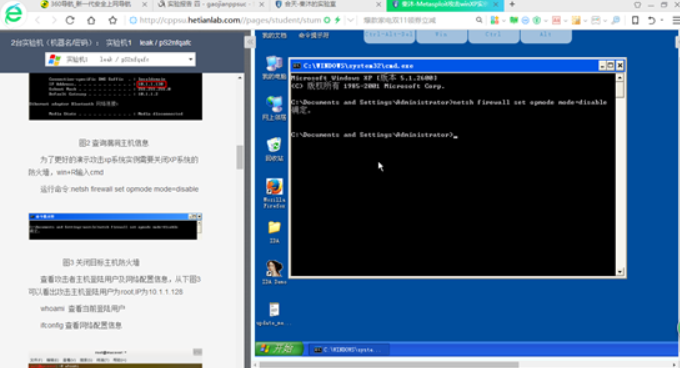This screenshot has width=680, height=368.
Task: Open Network Neighborhood icon on XP desktop
Action: pos(274,108)
